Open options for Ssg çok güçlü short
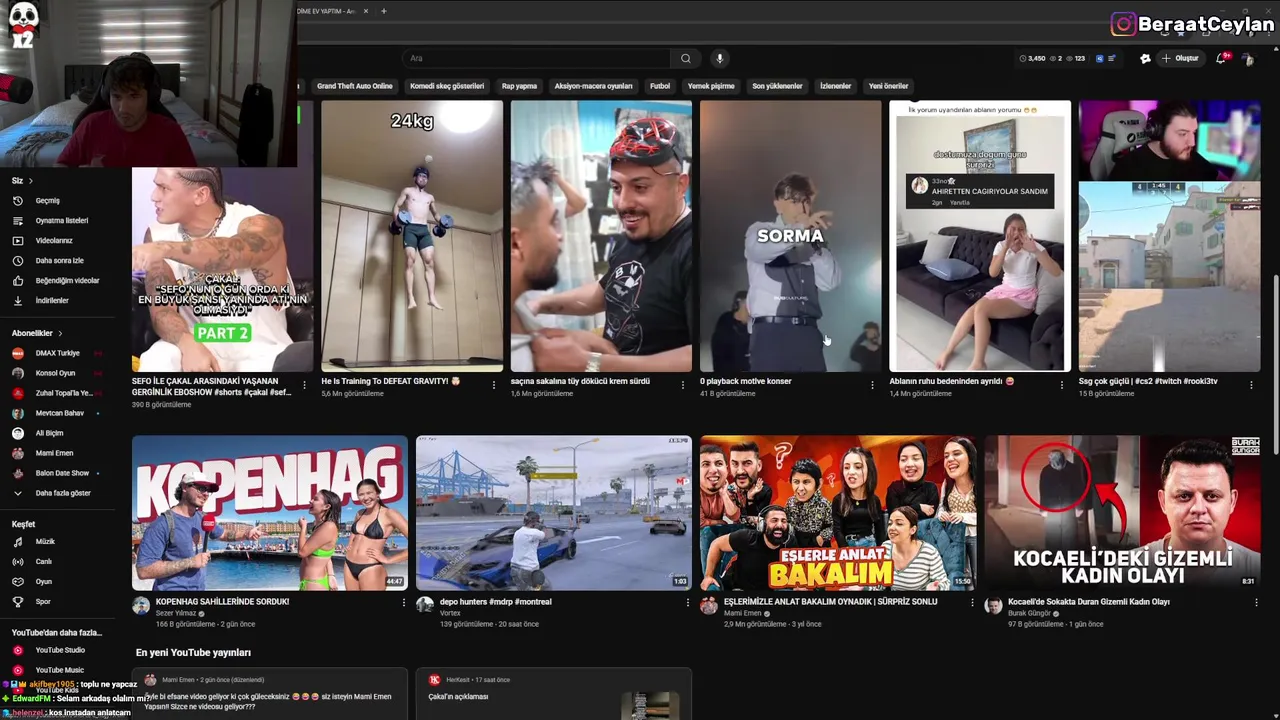The height and width of the screenshot is (720, 1280). 1251,385
